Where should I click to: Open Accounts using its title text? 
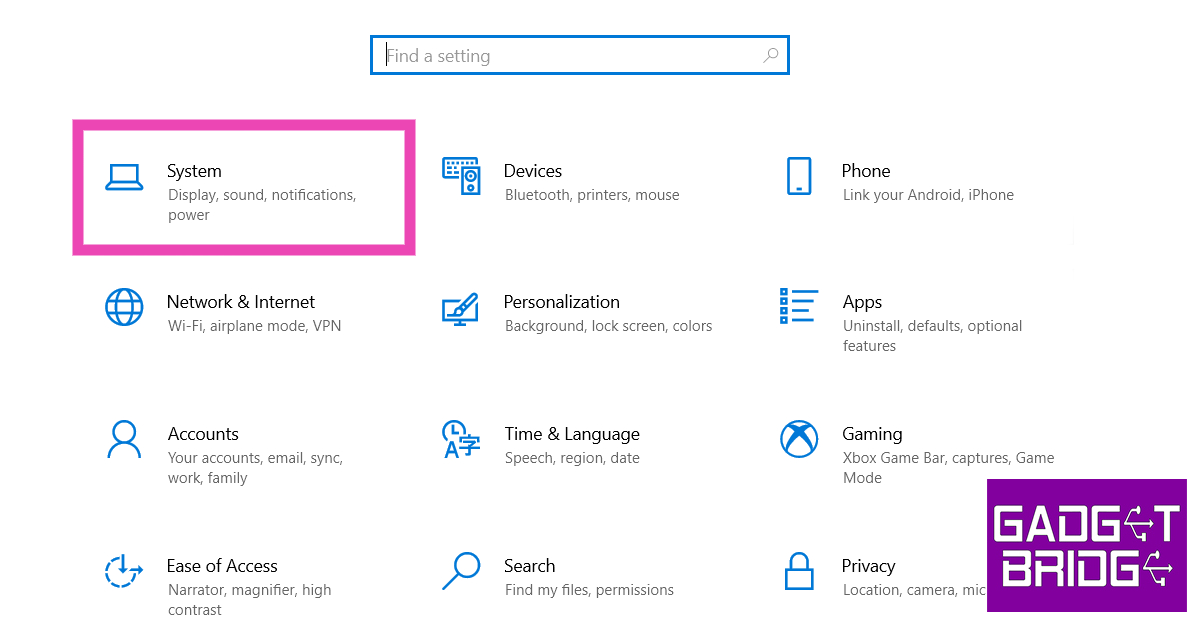coord(203,434)
